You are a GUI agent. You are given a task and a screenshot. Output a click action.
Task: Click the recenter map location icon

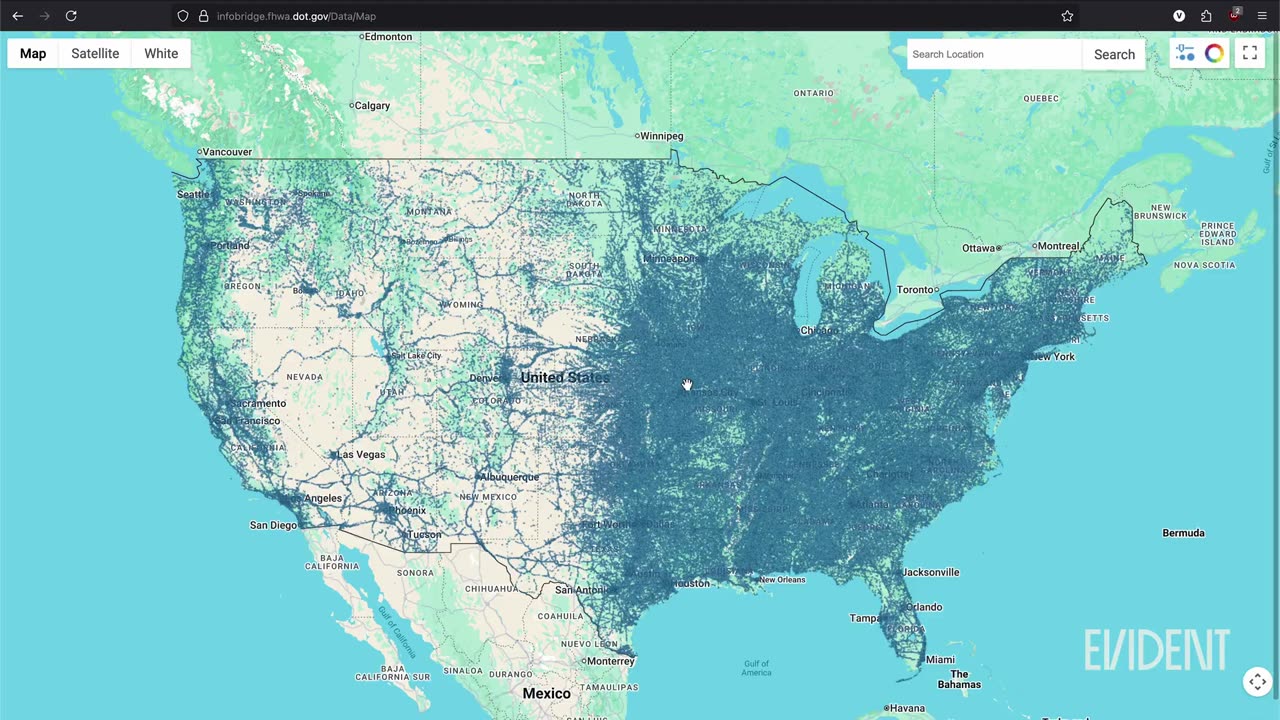1258,682
